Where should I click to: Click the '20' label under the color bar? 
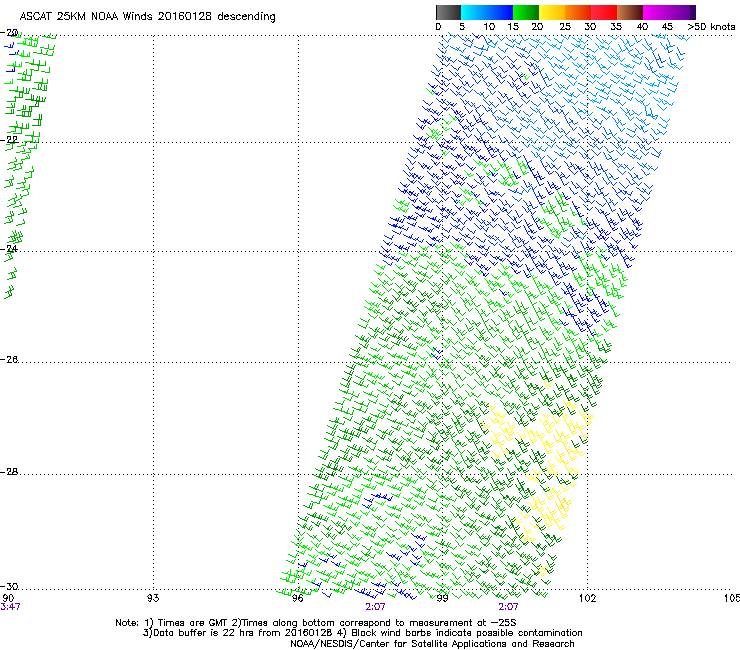tap(538, 26)
